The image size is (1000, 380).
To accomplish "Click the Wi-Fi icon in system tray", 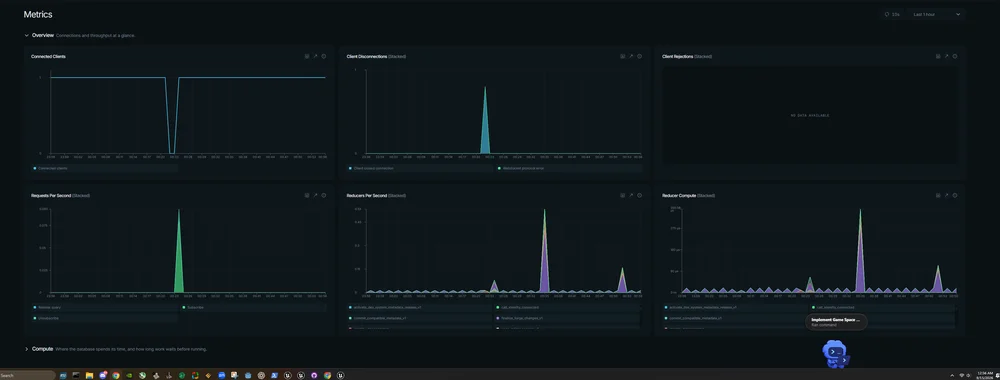I will [961, 376].
